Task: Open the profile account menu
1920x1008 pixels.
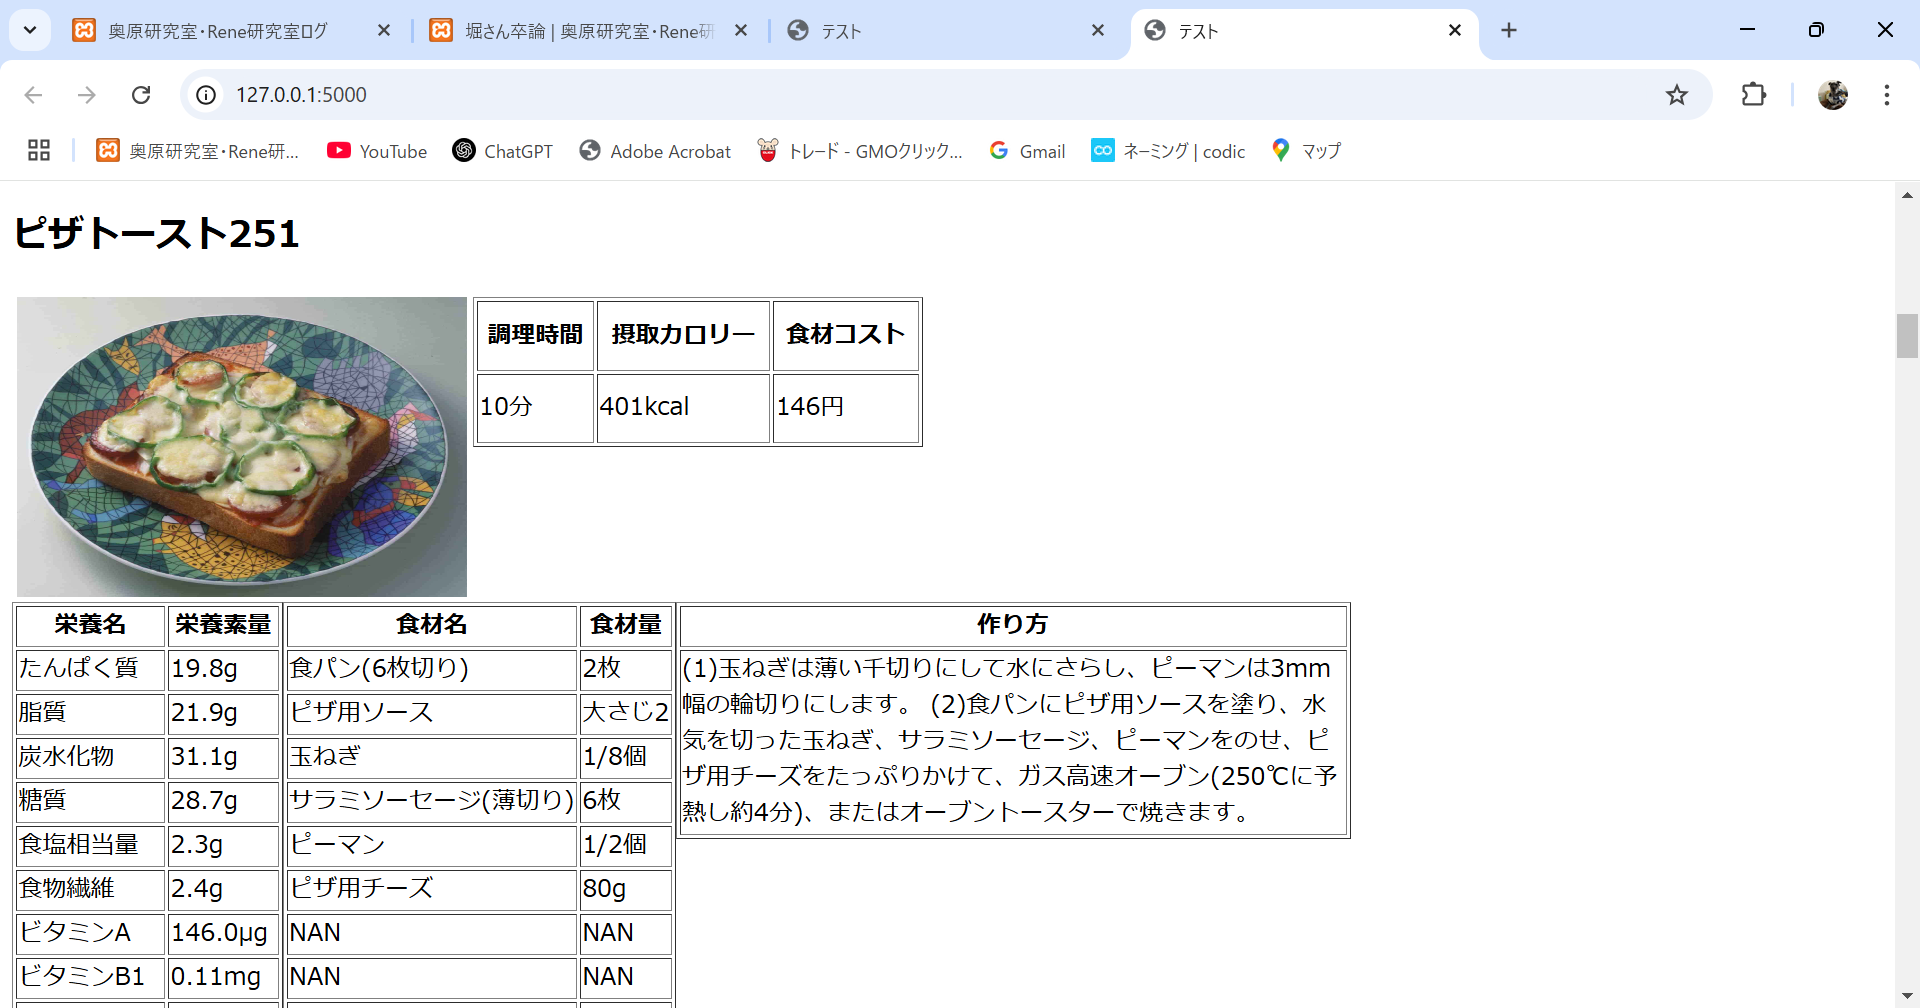Action: click(1833, 94)
